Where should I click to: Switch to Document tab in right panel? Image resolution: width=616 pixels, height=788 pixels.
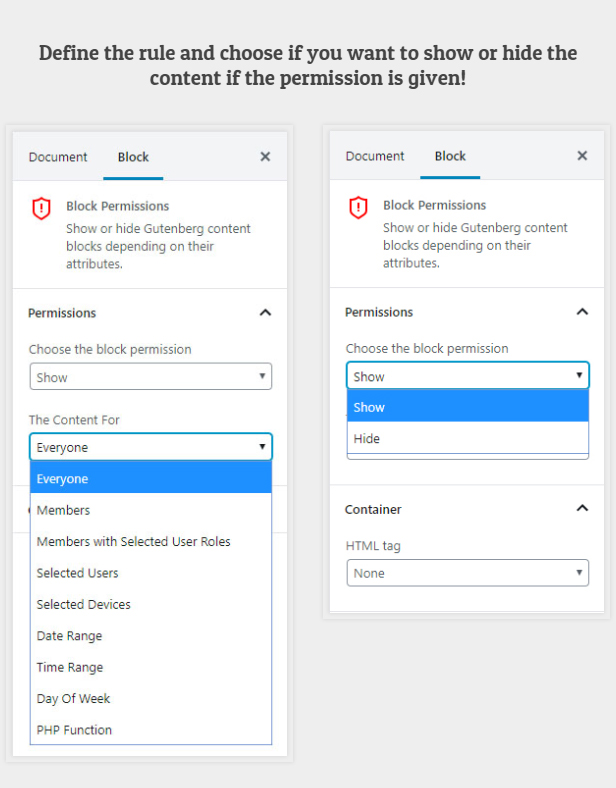coord(375,156)
